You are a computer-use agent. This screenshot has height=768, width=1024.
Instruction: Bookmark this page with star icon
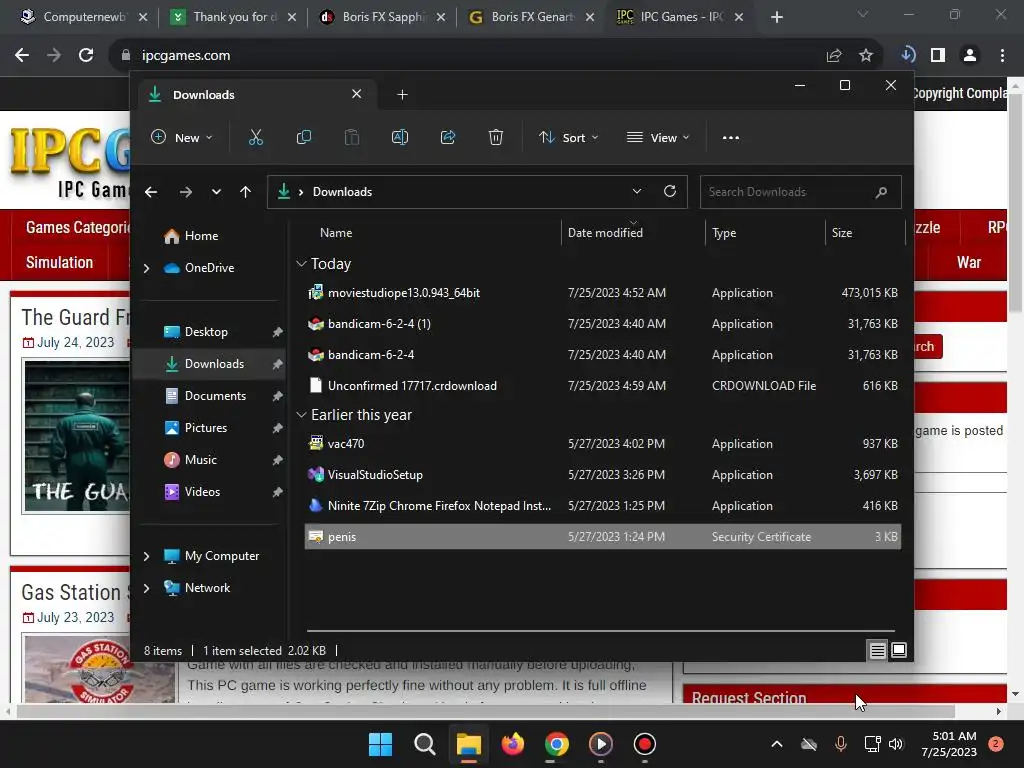(866, 56)
